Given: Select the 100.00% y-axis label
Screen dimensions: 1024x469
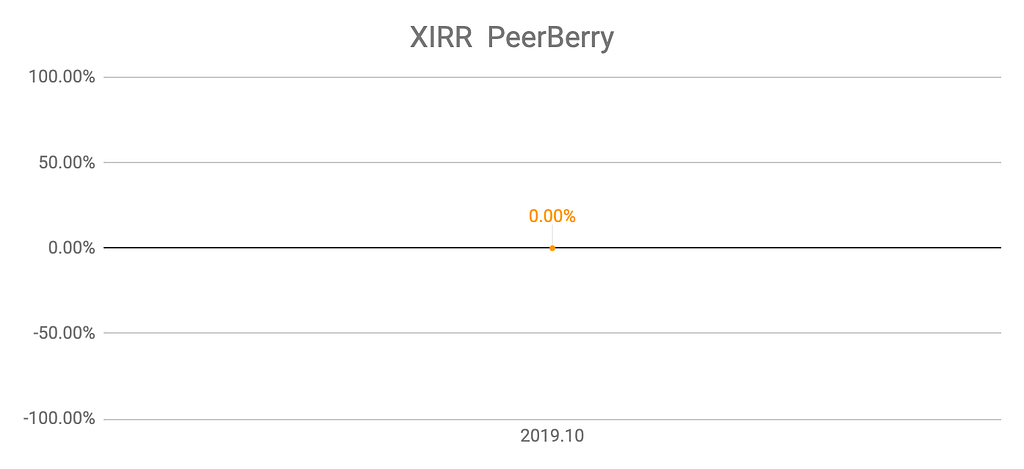Looking at the screenshot, I should click(62, 77).
